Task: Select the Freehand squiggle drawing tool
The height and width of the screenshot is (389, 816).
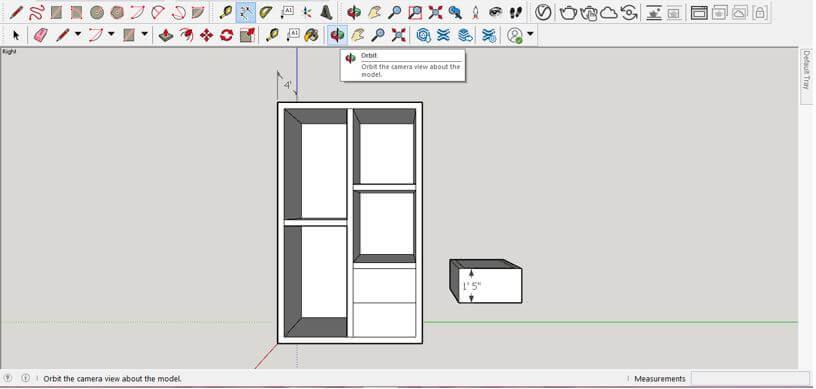Action: [36, 12]
